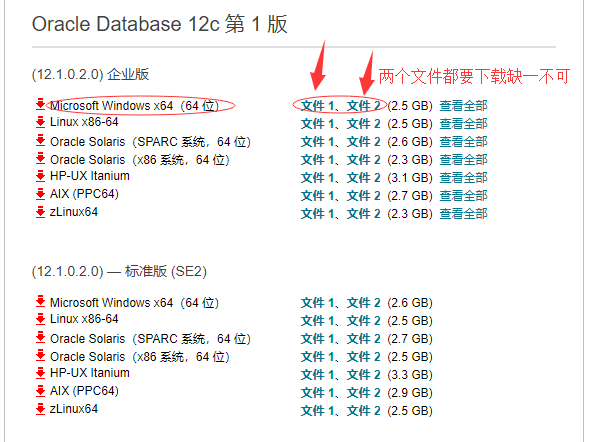Click download icon beside Enterprise Linux x86-64

tap(40, 122)
